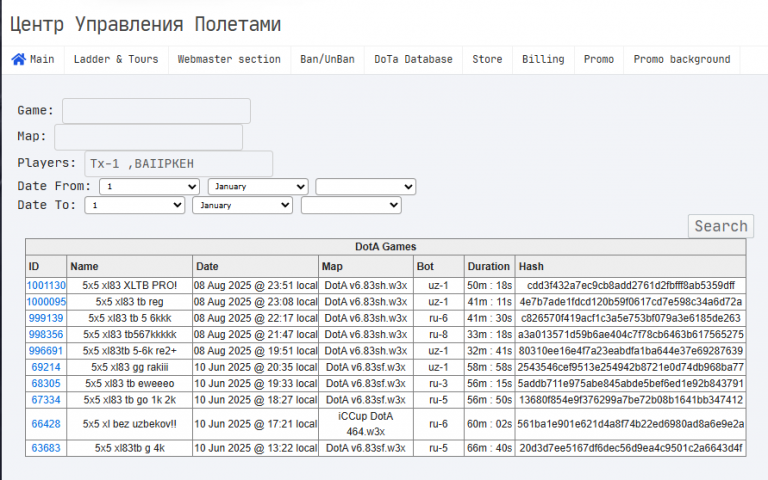The height and width of the screenshot is (480, 768).
Task: Click the Duration column header
Action: point(490,266)
